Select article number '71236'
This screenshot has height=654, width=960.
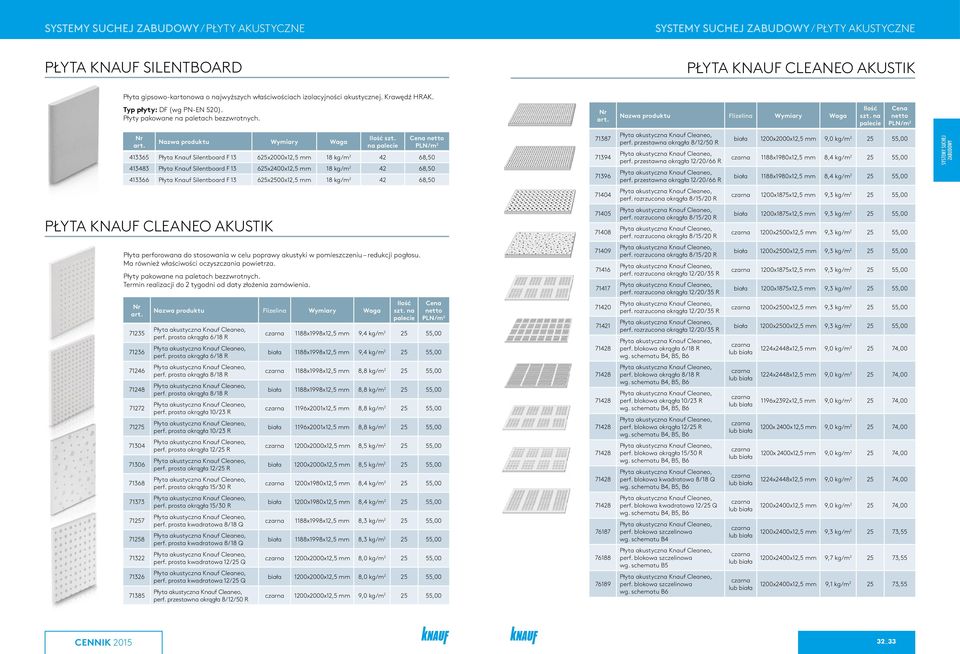(x=137, y=352)
